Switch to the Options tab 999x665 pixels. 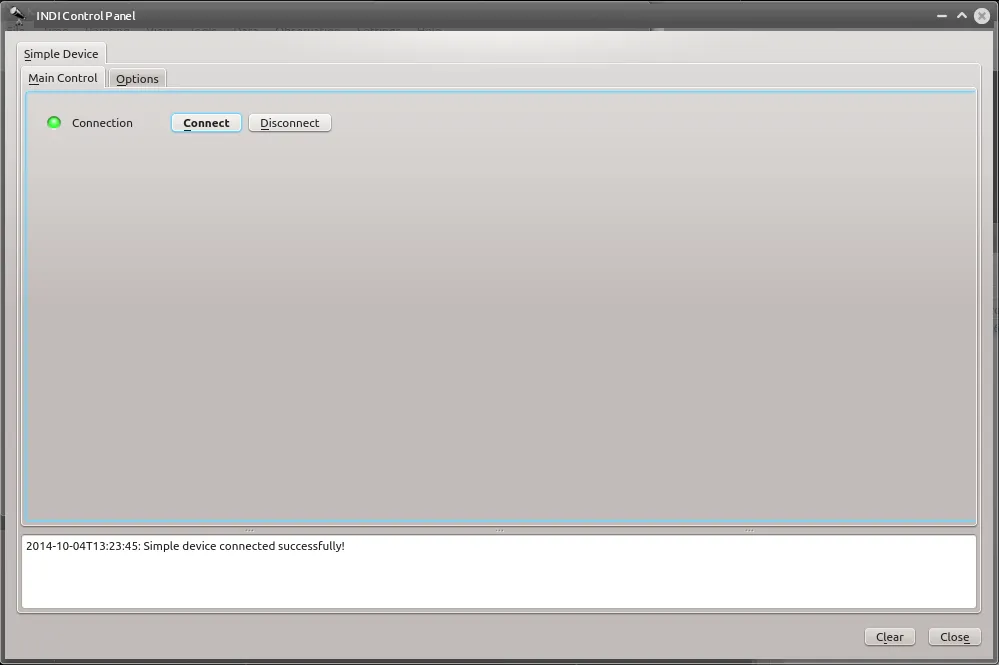137,79
